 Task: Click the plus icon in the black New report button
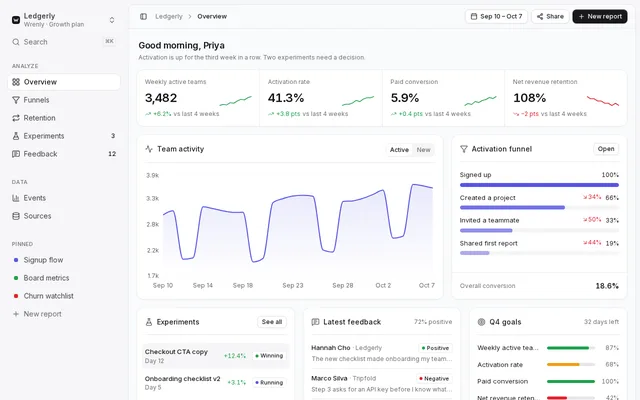pyautogui.click(x=582, y=16)
